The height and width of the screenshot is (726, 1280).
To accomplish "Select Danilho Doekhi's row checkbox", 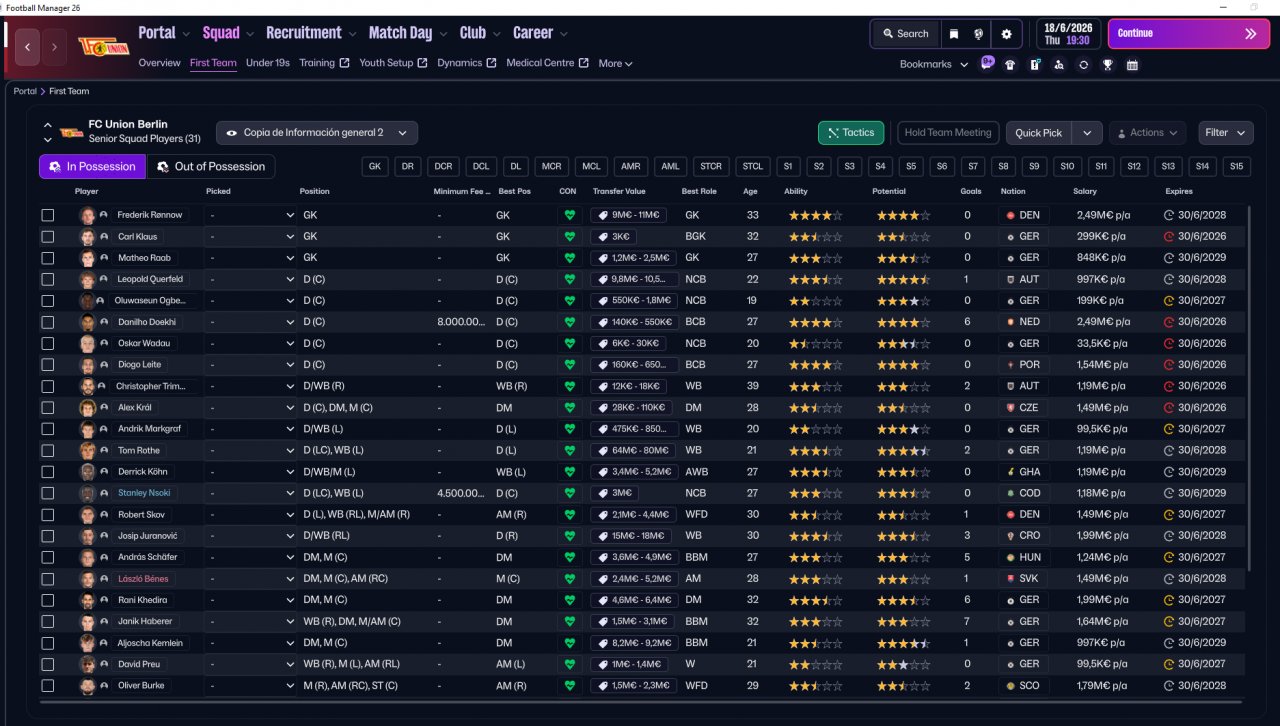I will [x=48, y=322].
